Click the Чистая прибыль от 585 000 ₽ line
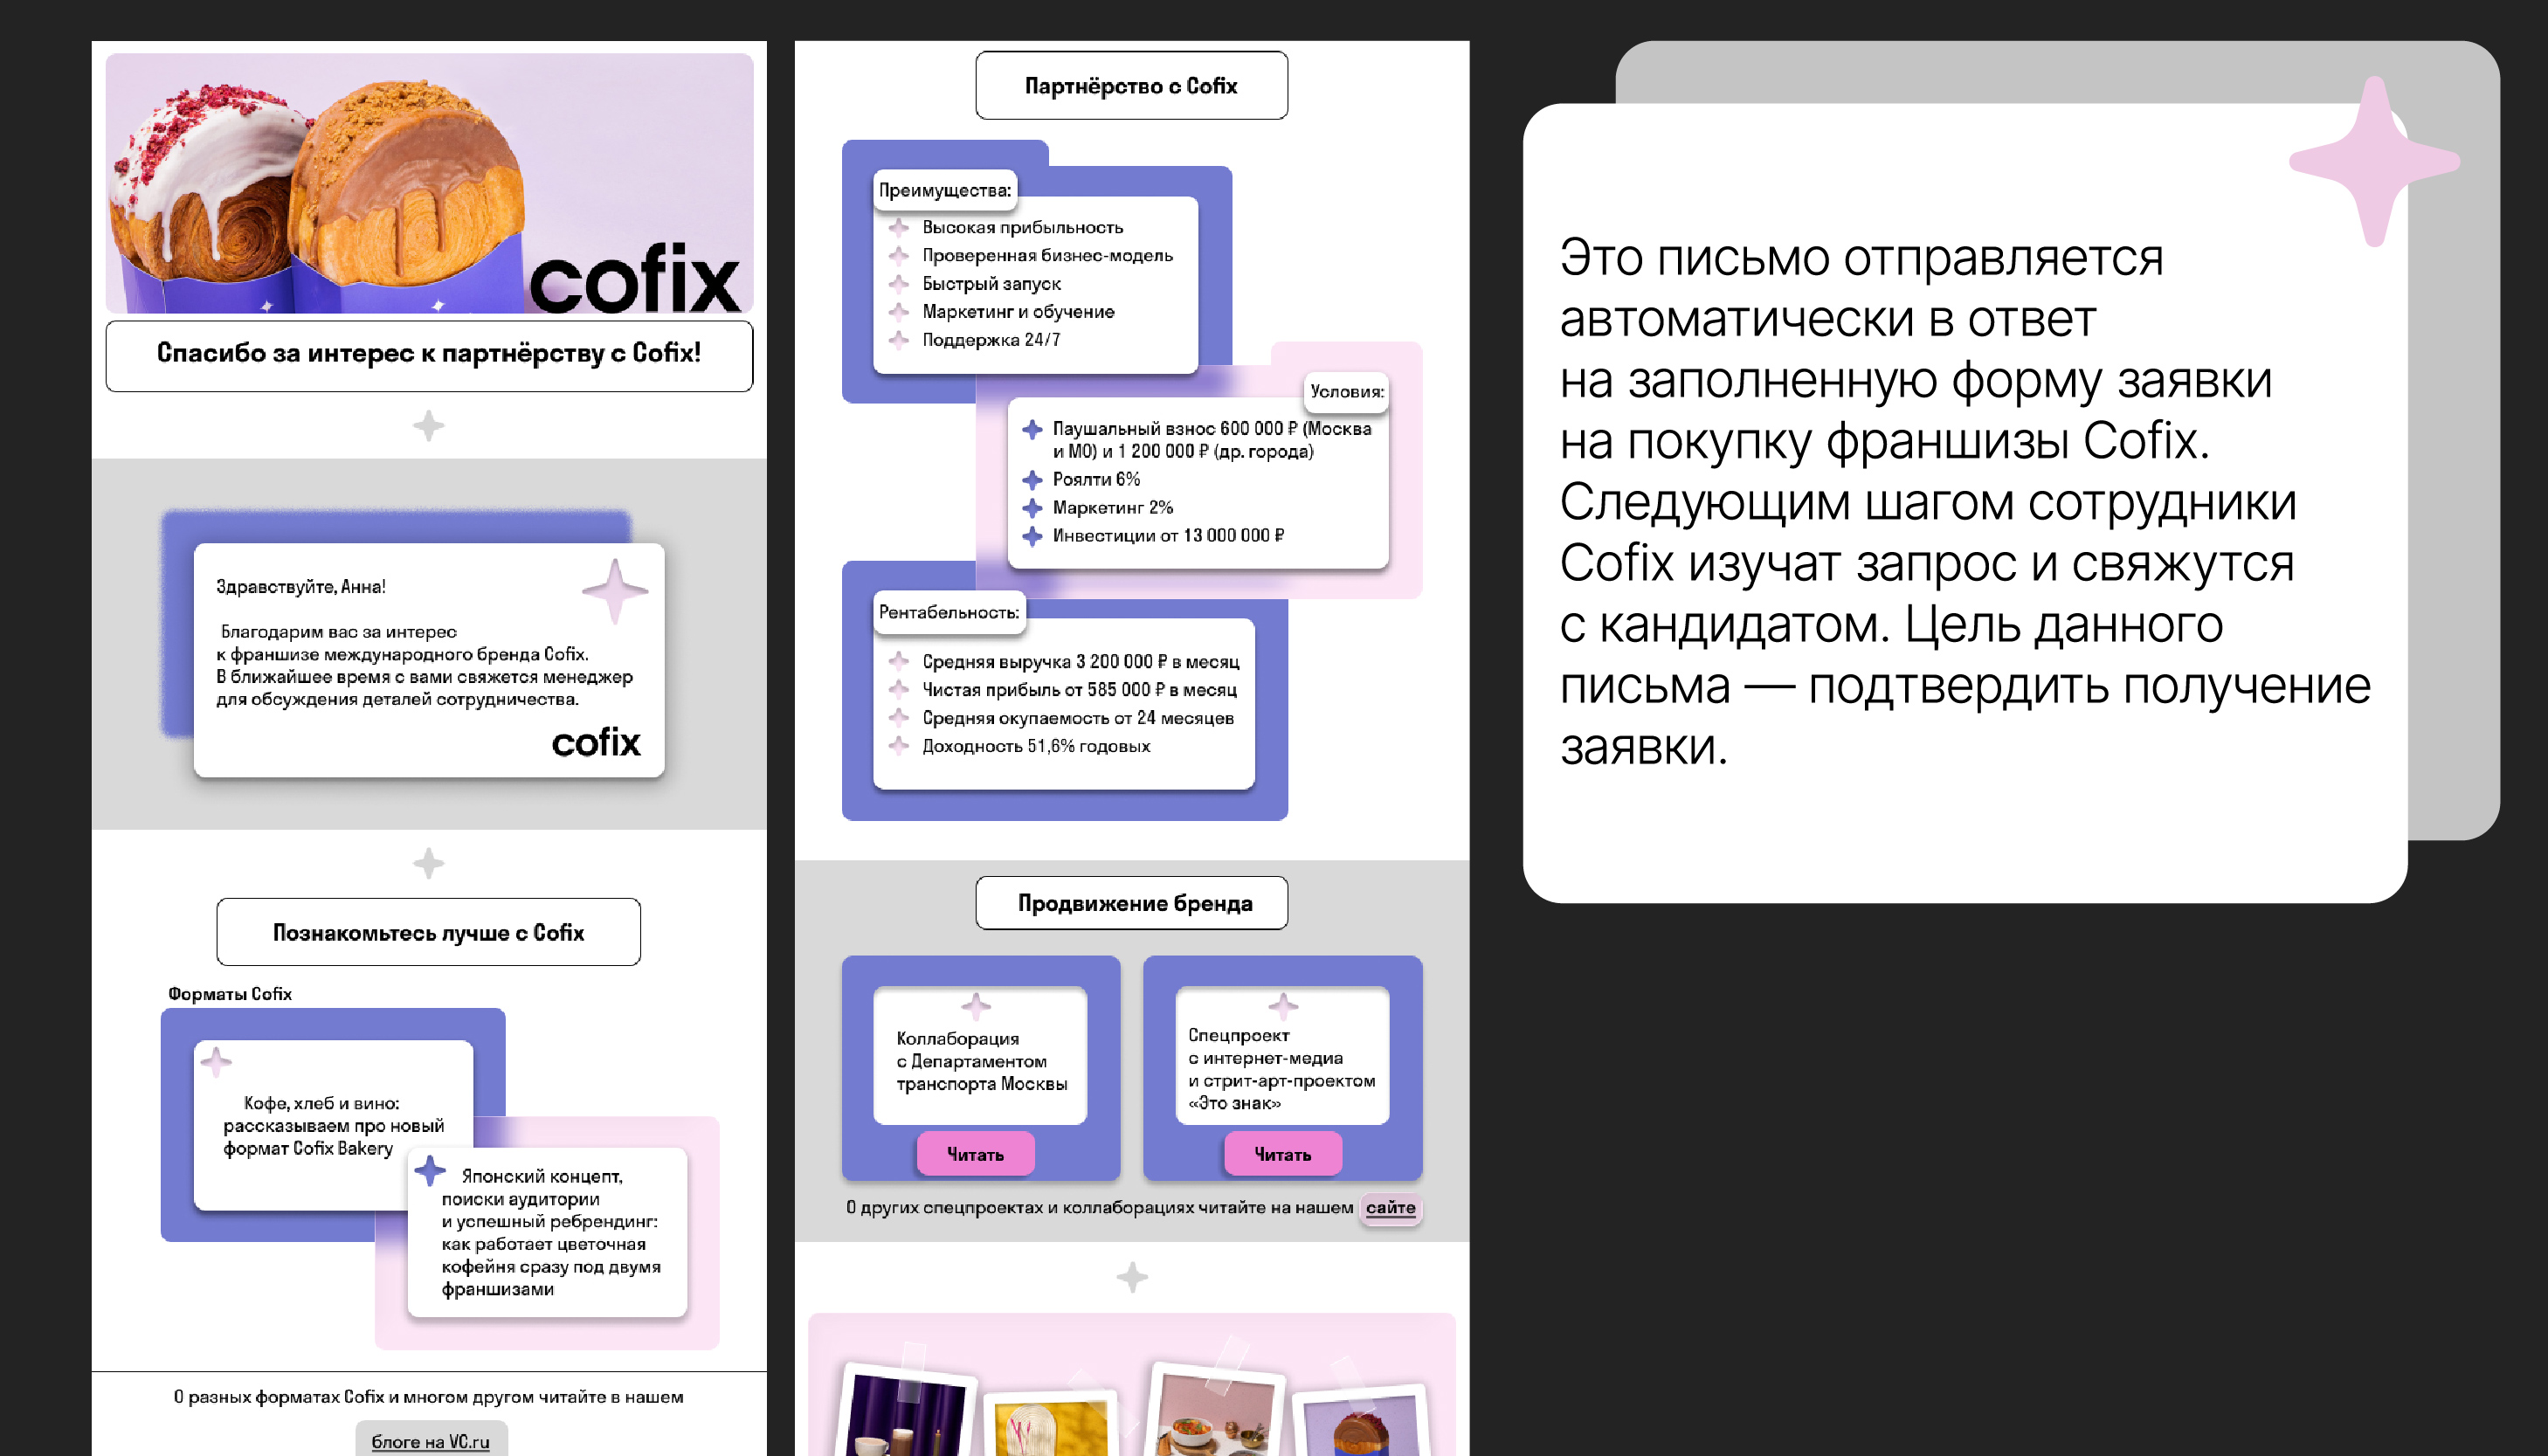The height and width of the screenshot is (1456, 2548). [1079, 689]
